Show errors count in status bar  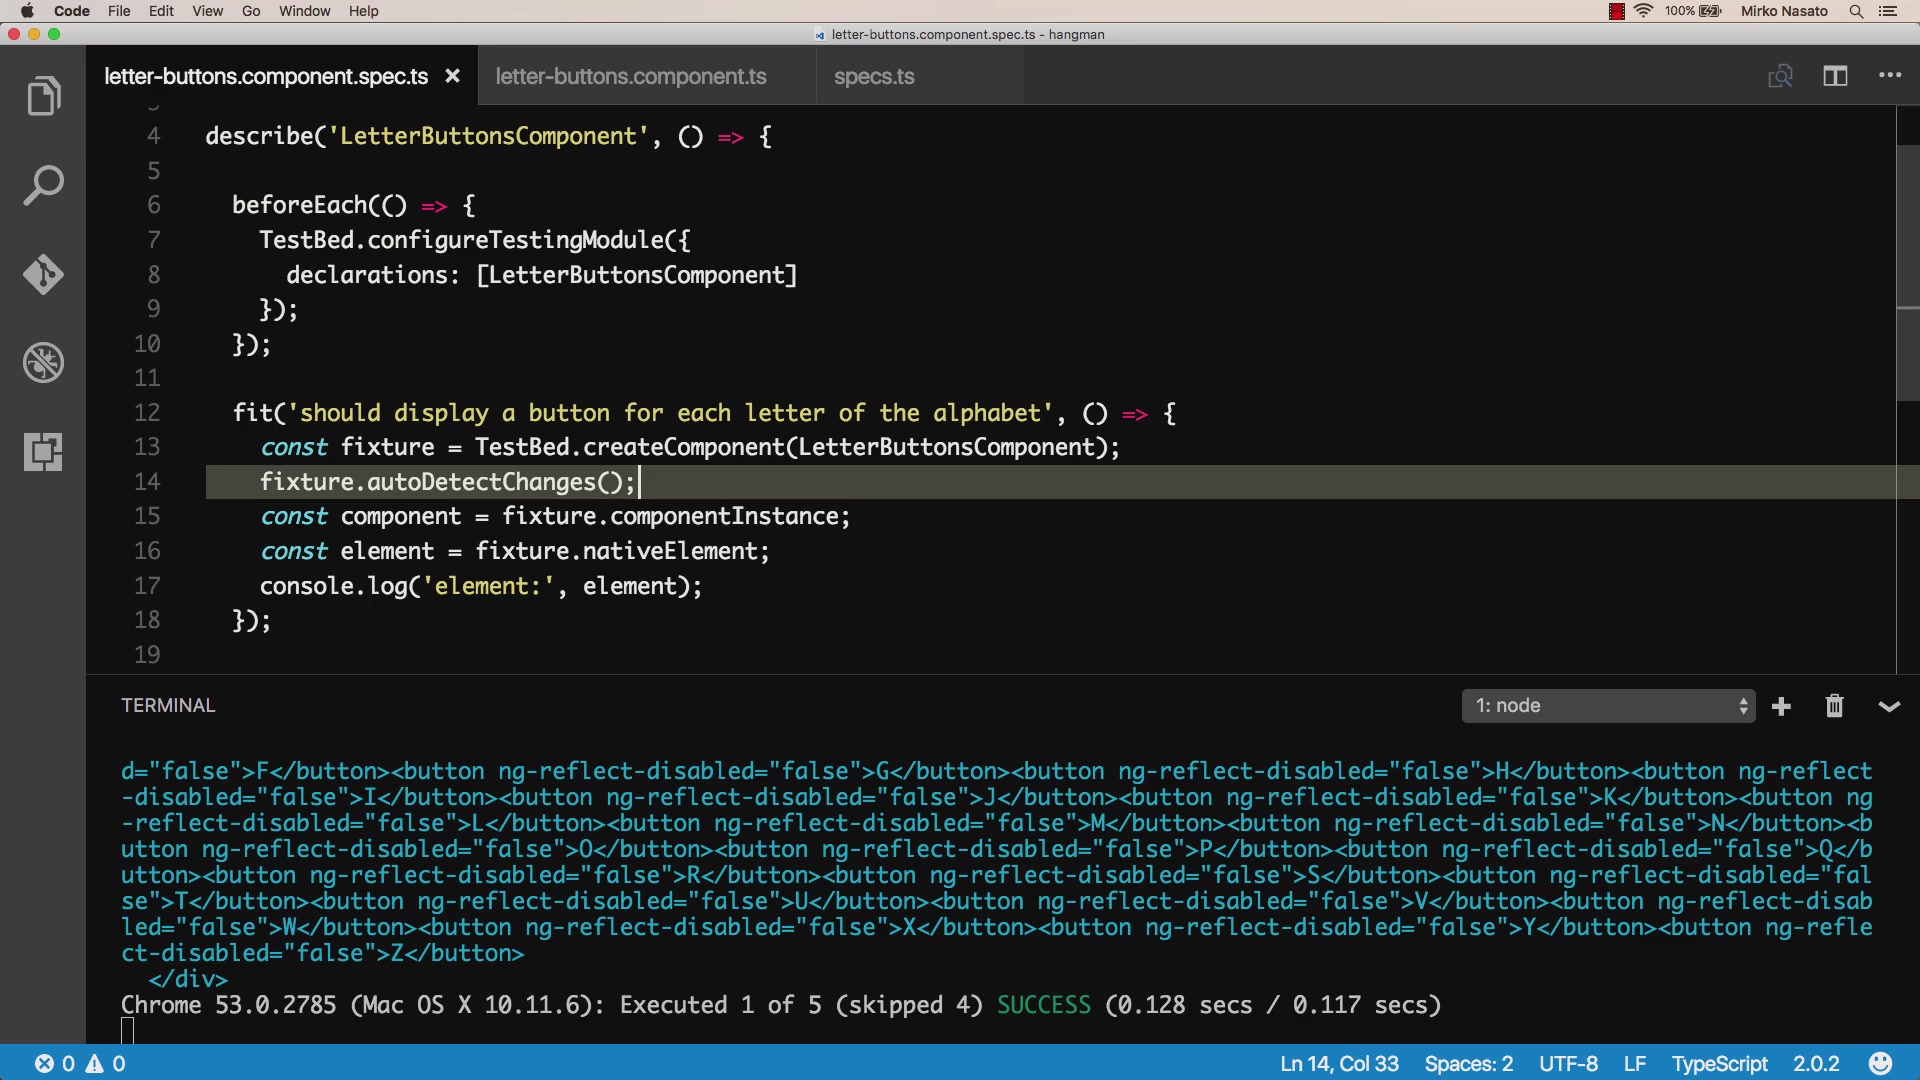point(54,1063)
